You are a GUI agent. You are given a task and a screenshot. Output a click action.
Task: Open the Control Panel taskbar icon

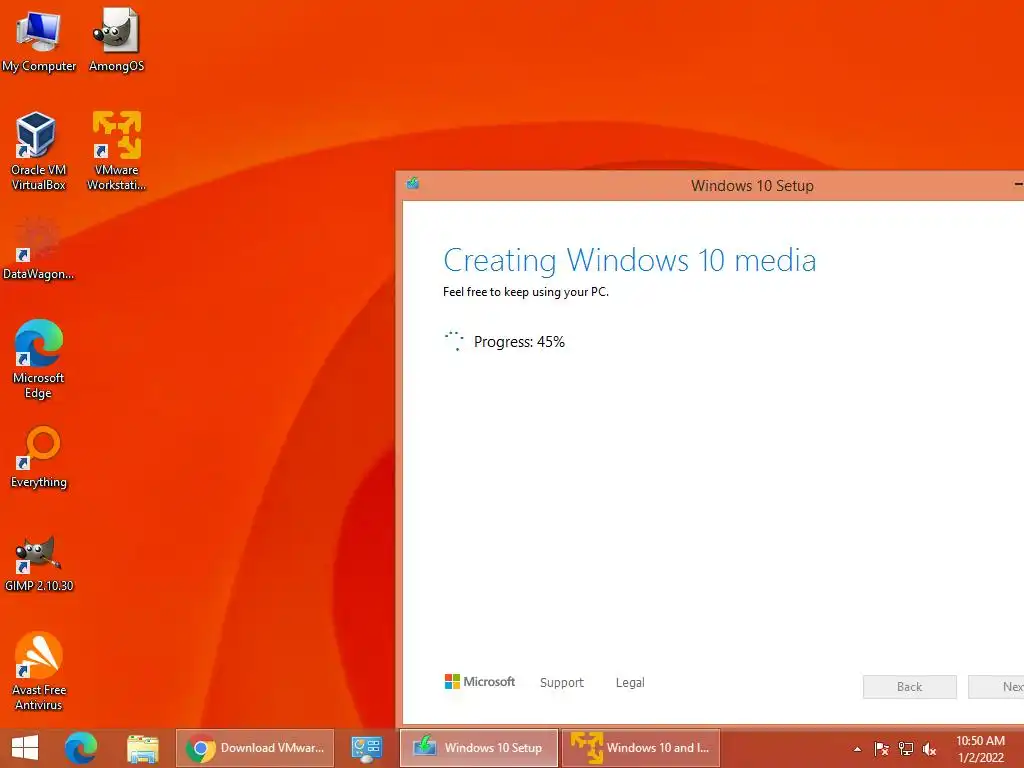(x=366, y=748)
